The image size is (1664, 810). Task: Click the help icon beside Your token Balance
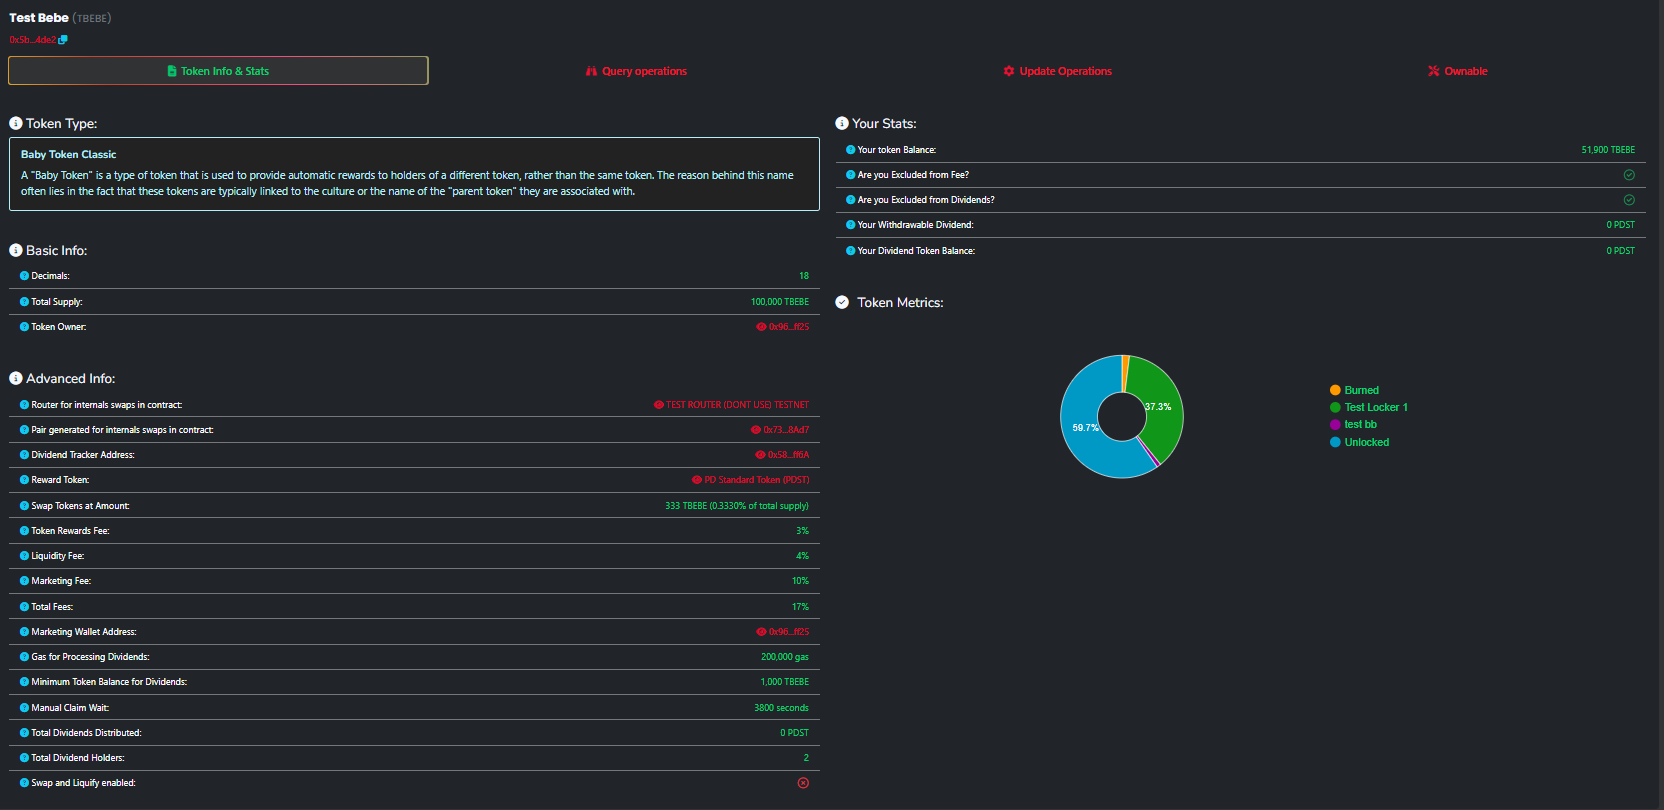(x=850, y=150)
